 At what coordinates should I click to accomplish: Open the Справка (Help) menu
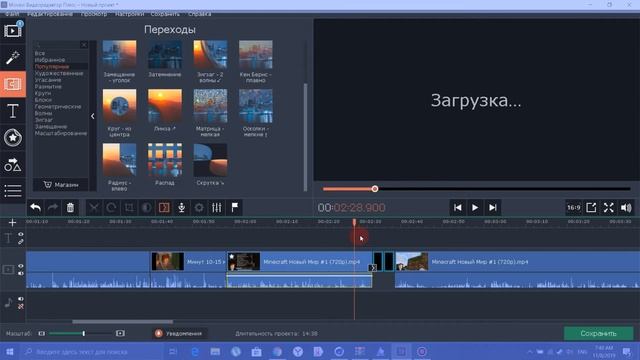(200, 14)
